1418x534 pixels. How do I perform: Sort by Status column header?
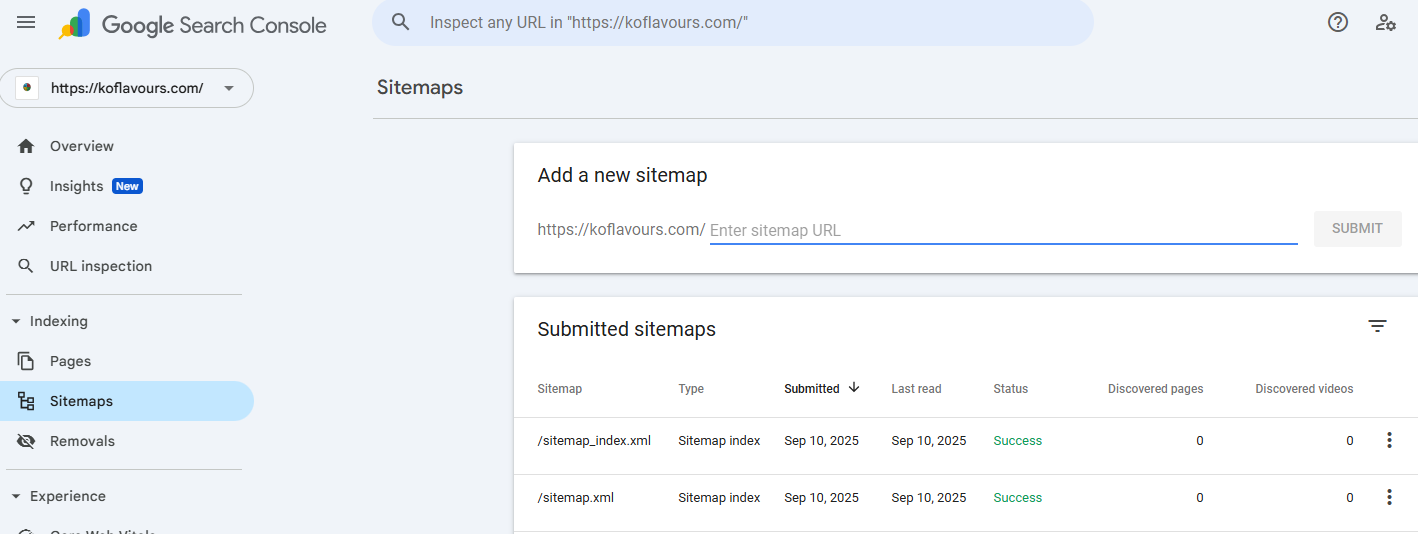point(1010,389)
